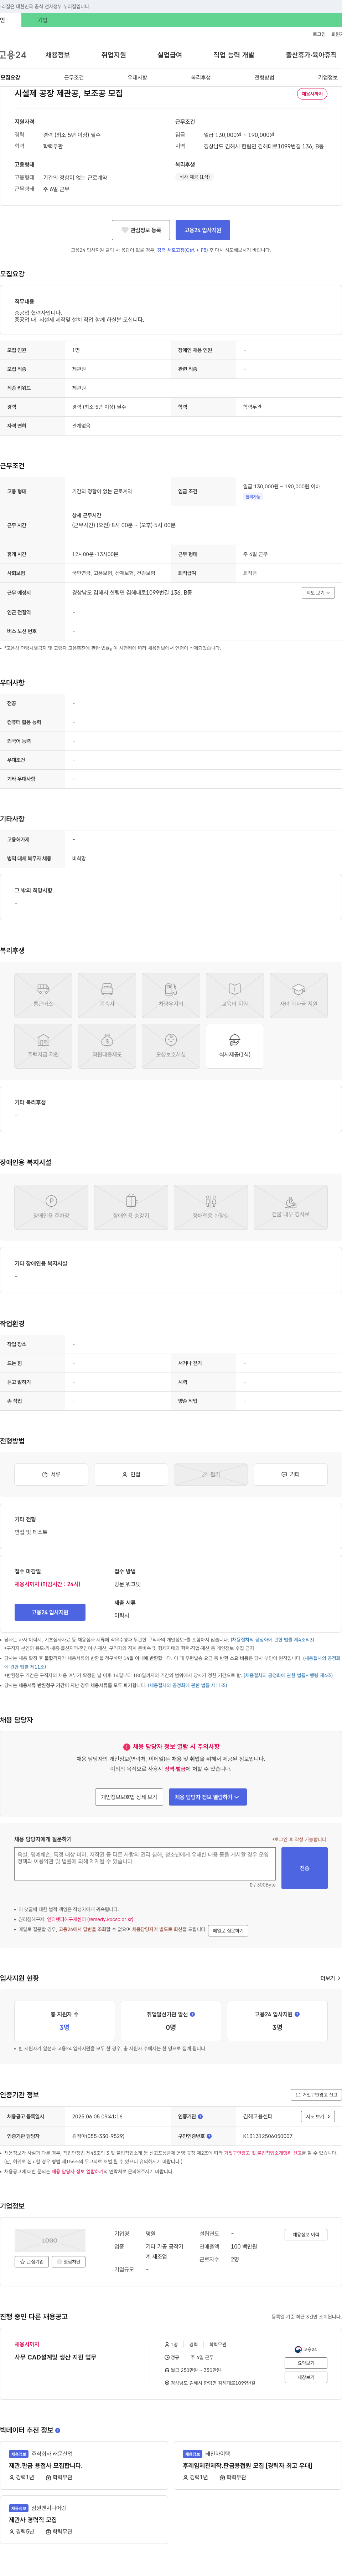The height and width of the screenshot is (2576, 342).
Task: Open 지도 보기 next to 김해고용센터
Action: pyautogui.click(x=318, y=2116)
